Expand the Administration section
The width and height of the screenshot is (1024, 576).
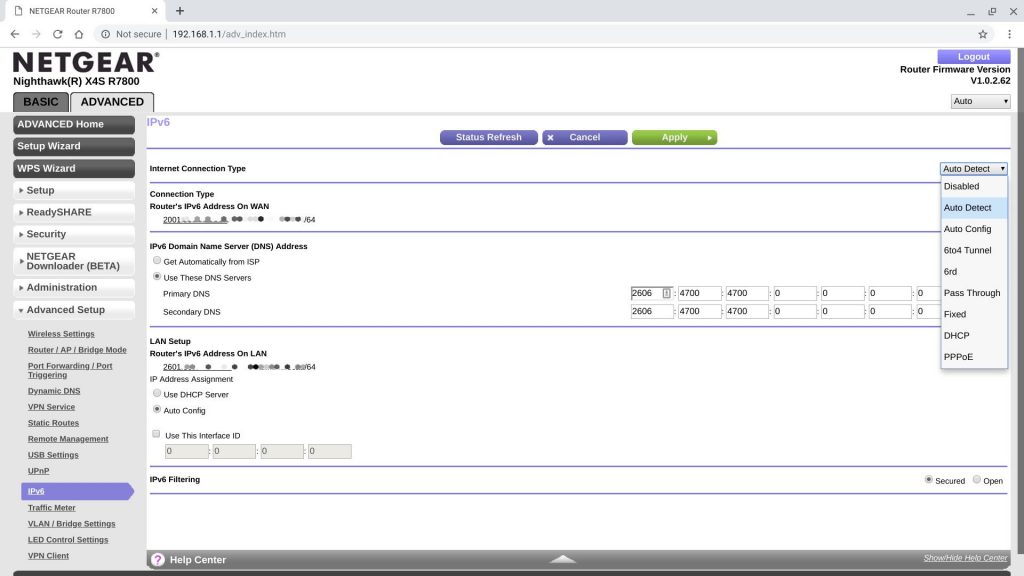click(x=74, y=287)
